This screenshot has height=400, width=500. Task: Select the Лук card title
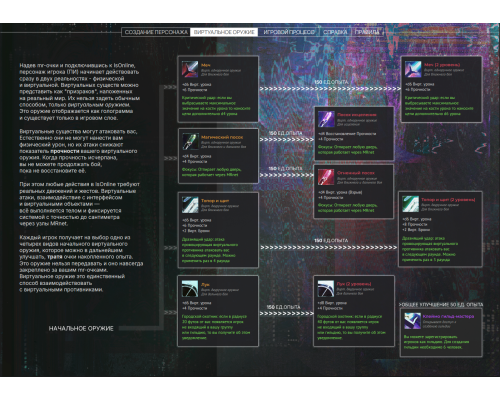point(205,284)
